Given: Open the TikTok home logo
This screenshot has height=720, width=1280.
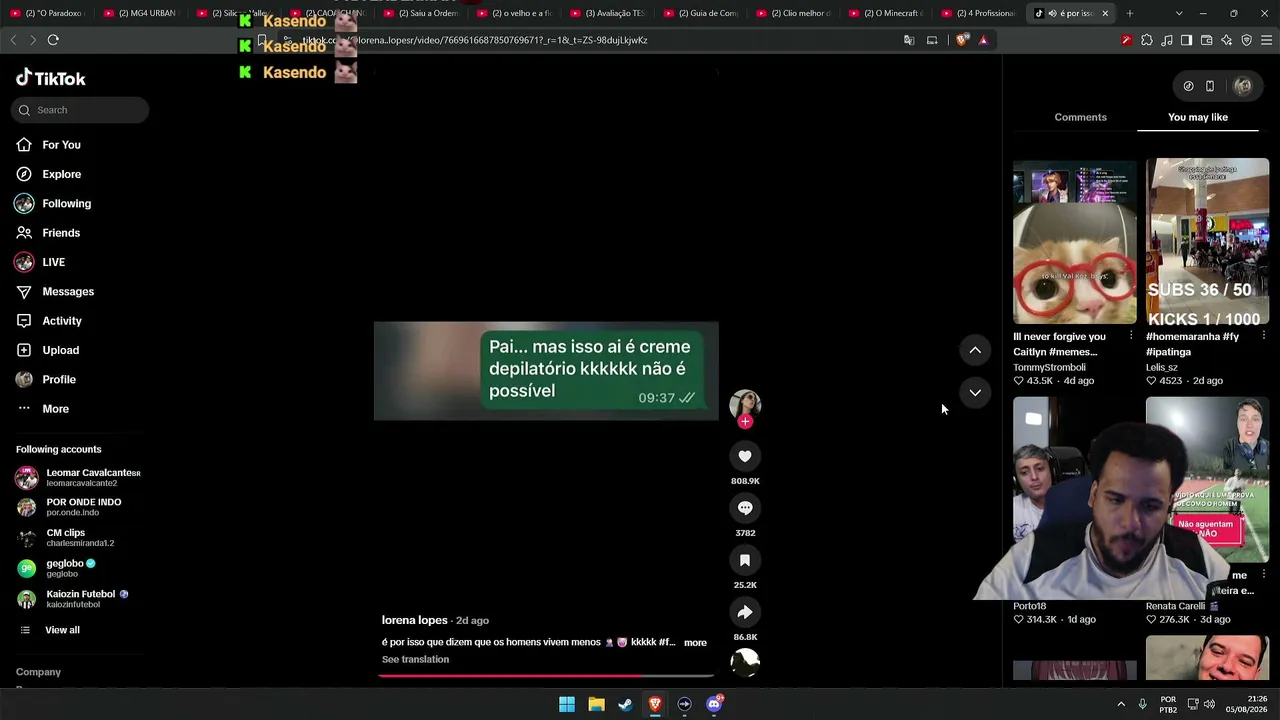Looking at the screenshot, I should [51, 78].
